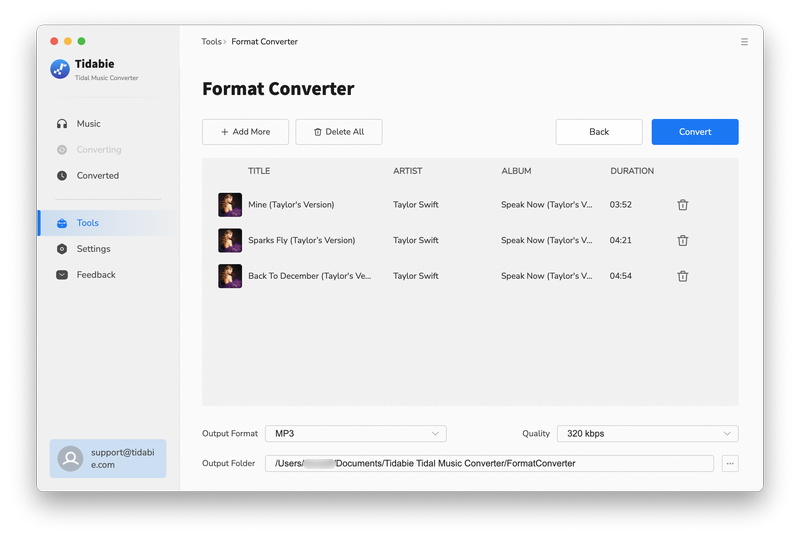This screenshot has width=800, height=540.
Task: Click the support@tidabie.com account card
Action: pyautogui.click(x=108, y=458)
